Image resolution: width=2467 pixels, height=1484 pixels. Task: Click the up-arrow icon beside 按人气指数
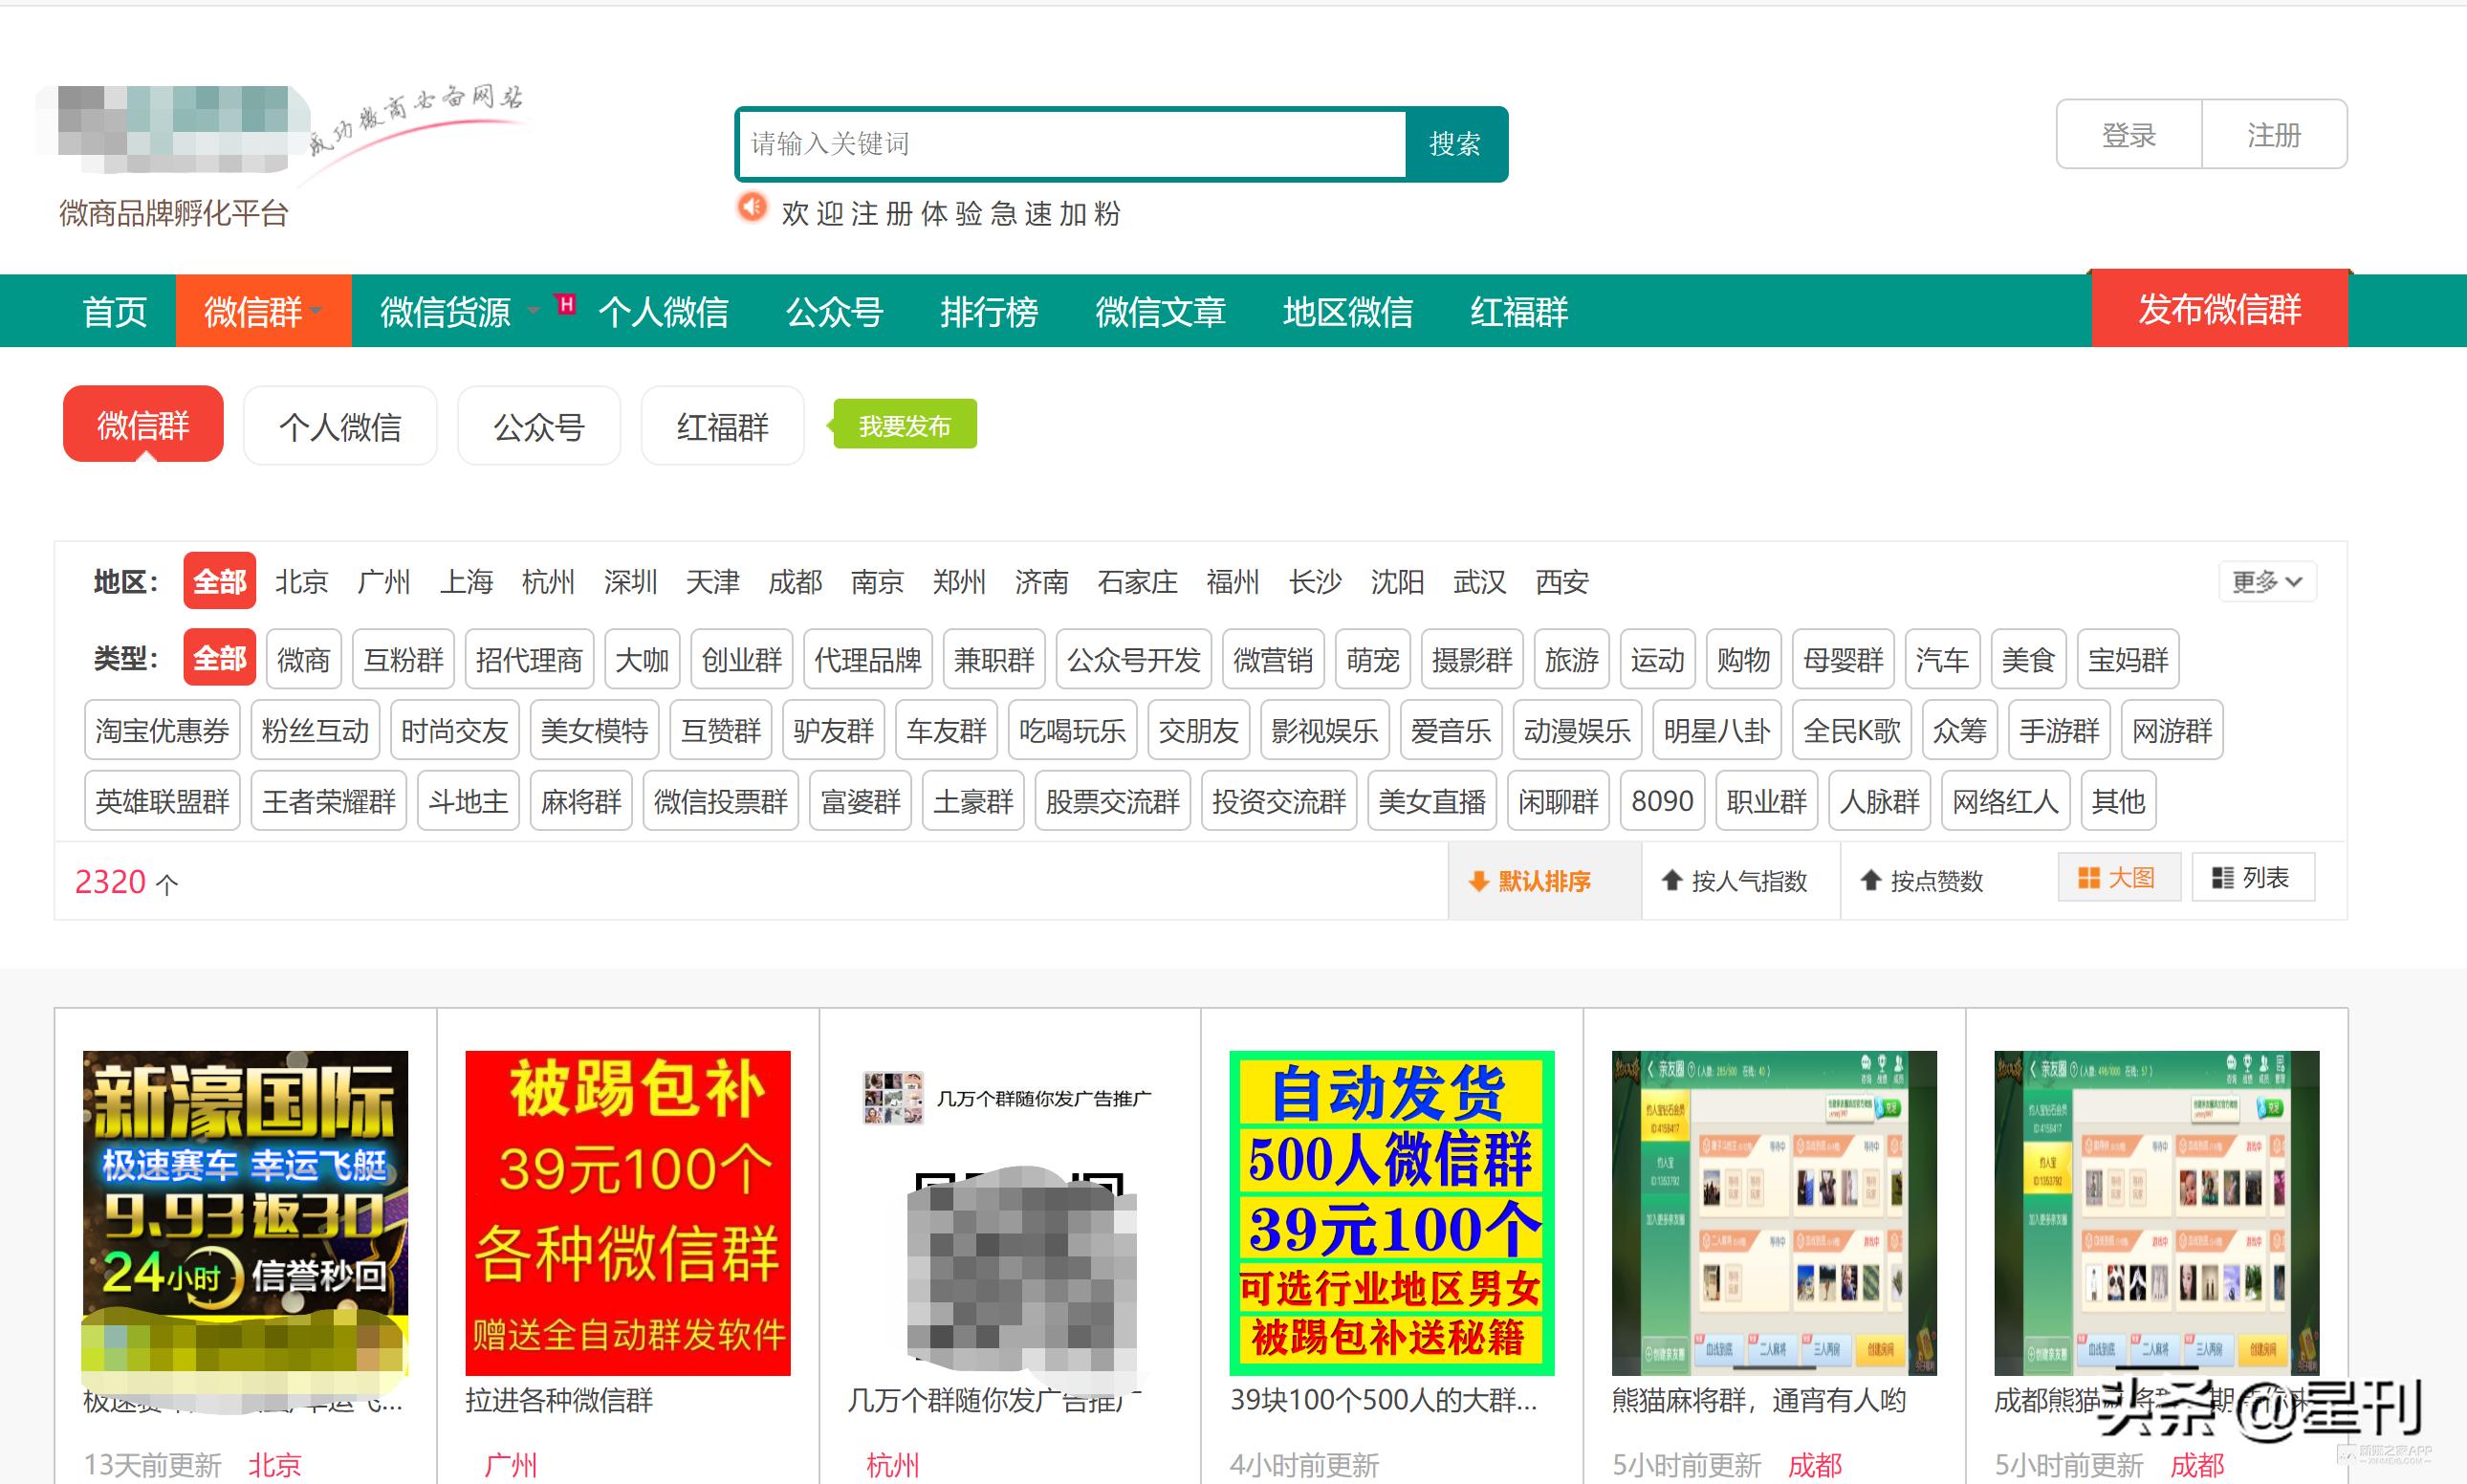coord(1672,880)
